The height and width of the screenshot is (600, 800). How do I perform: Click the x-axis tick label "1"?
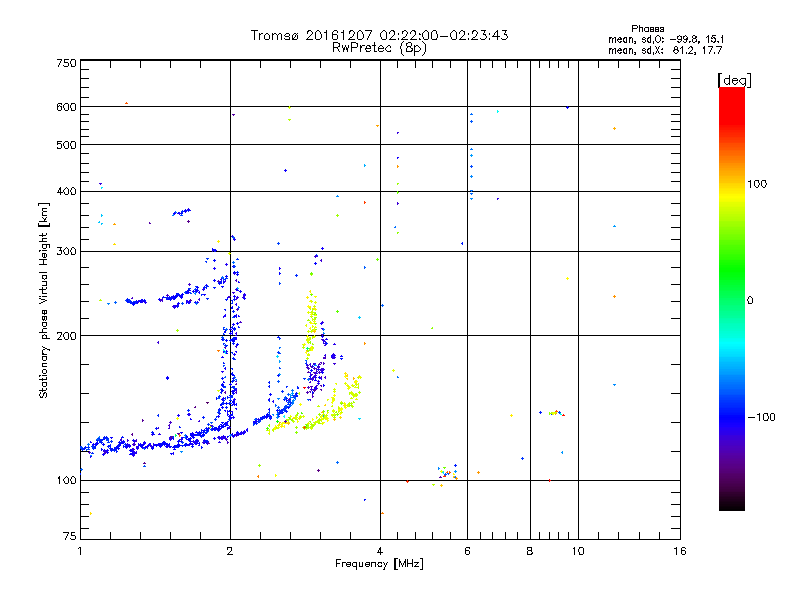(80, 551)
